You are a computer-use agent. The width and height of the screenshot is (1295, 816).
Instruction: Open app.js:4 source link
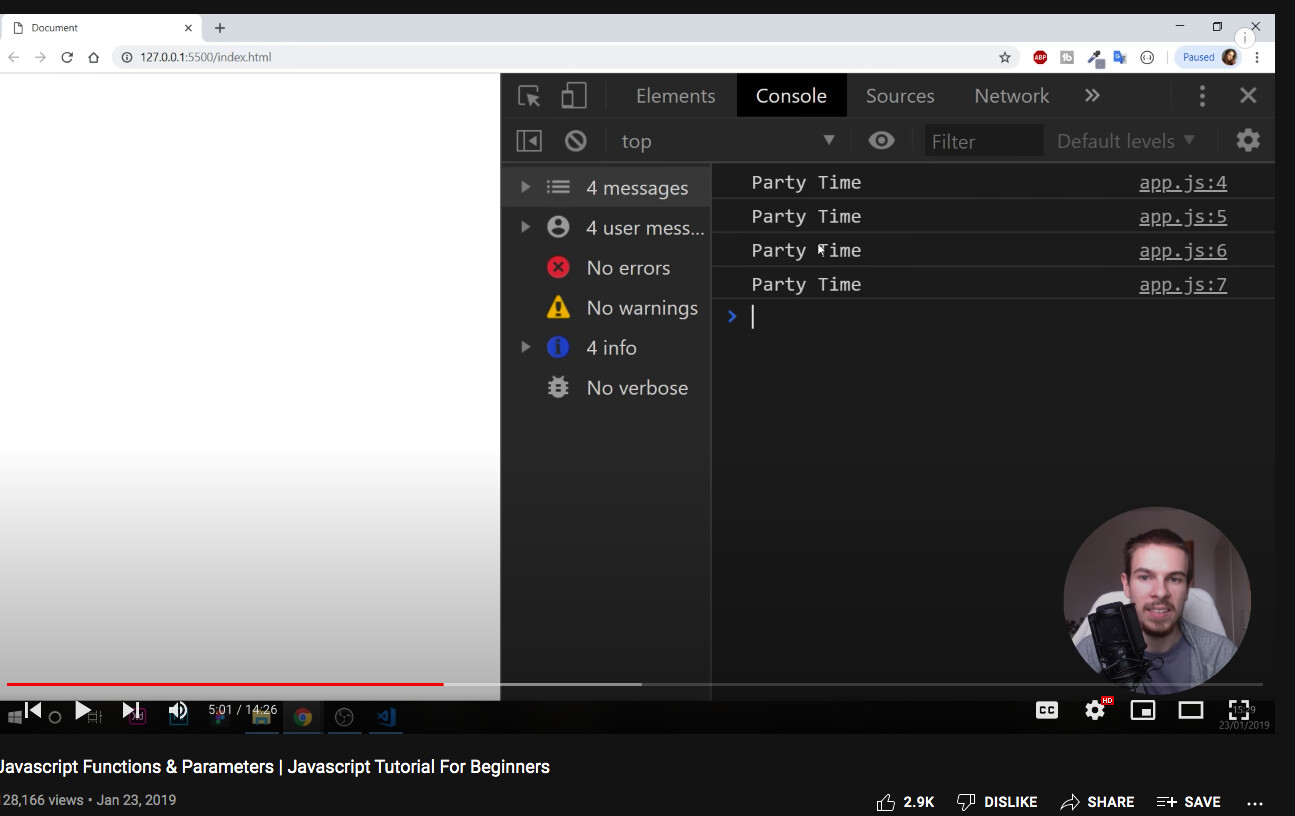point(1183,182)
